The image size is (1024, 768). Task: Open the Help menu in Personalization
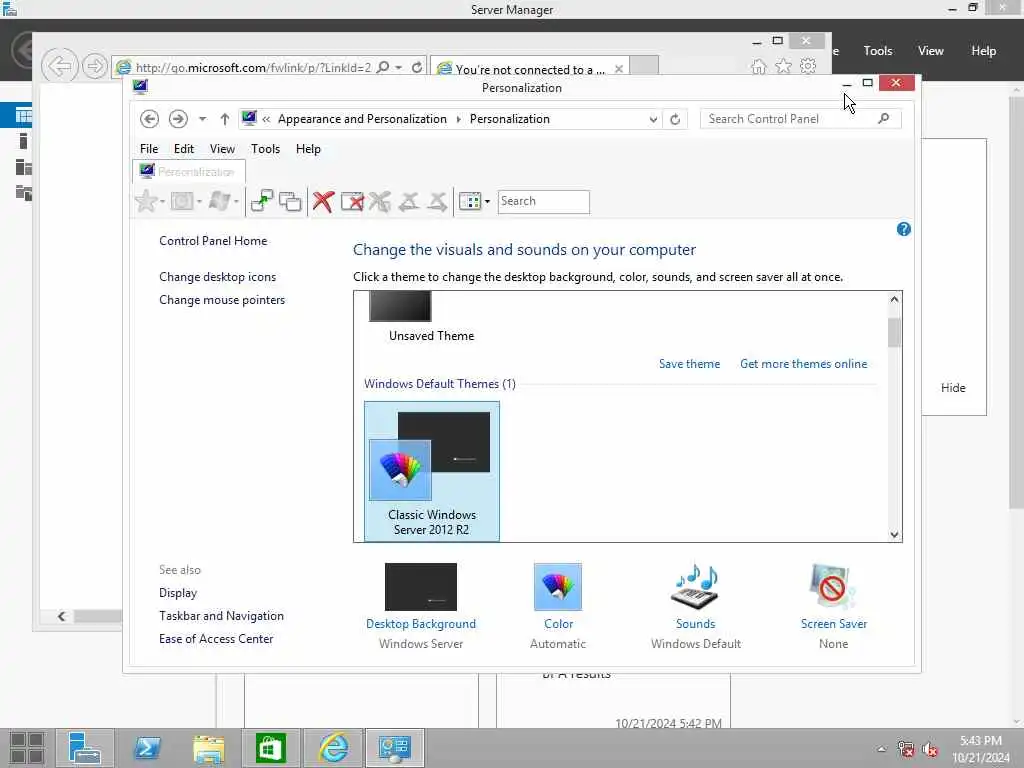tap(308, 149)
